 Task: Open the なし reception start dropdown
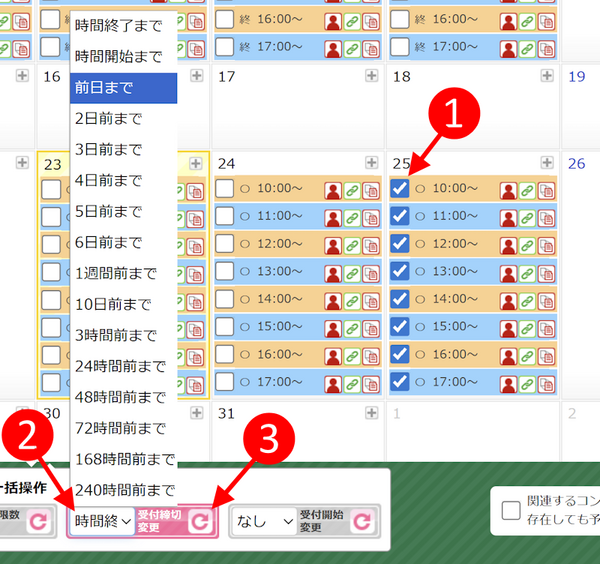[262, 521]
